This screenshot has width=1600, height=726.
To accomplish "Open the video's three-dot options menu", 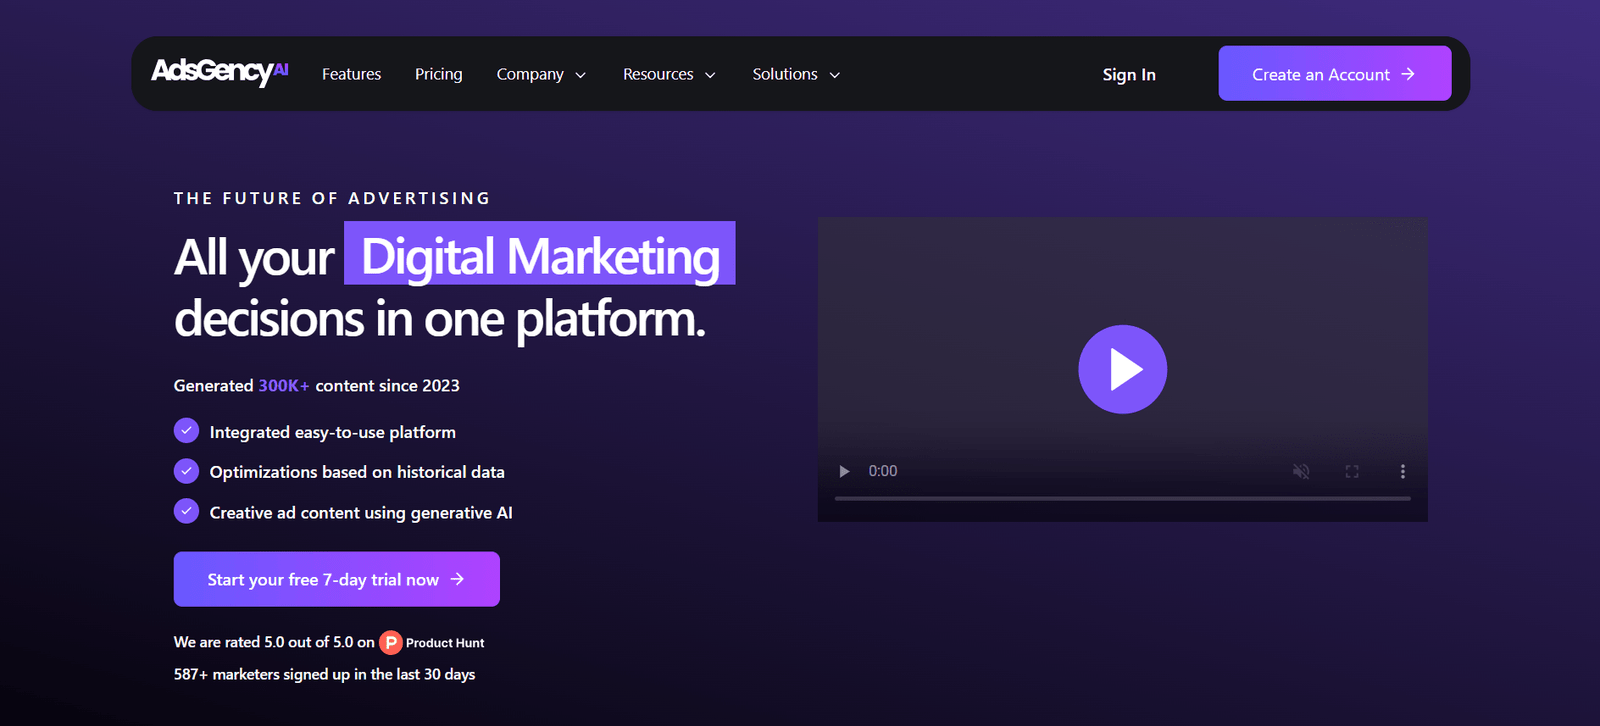I will click(x=1402, y=471).
